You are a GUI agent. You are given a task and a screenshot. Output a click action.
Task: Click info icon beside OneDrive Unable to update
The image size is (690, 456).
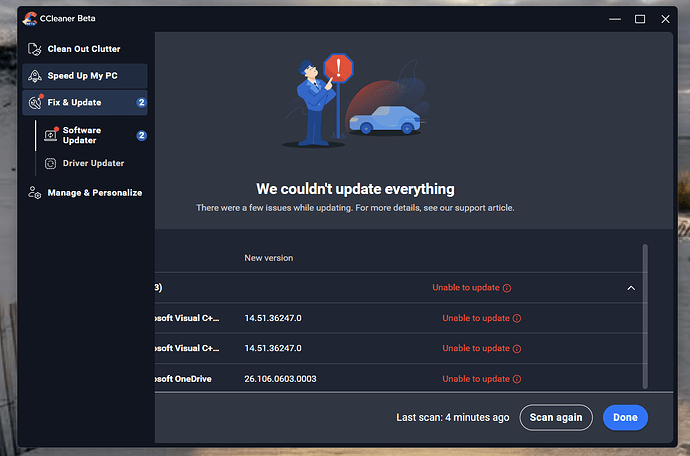click(517, 379)
